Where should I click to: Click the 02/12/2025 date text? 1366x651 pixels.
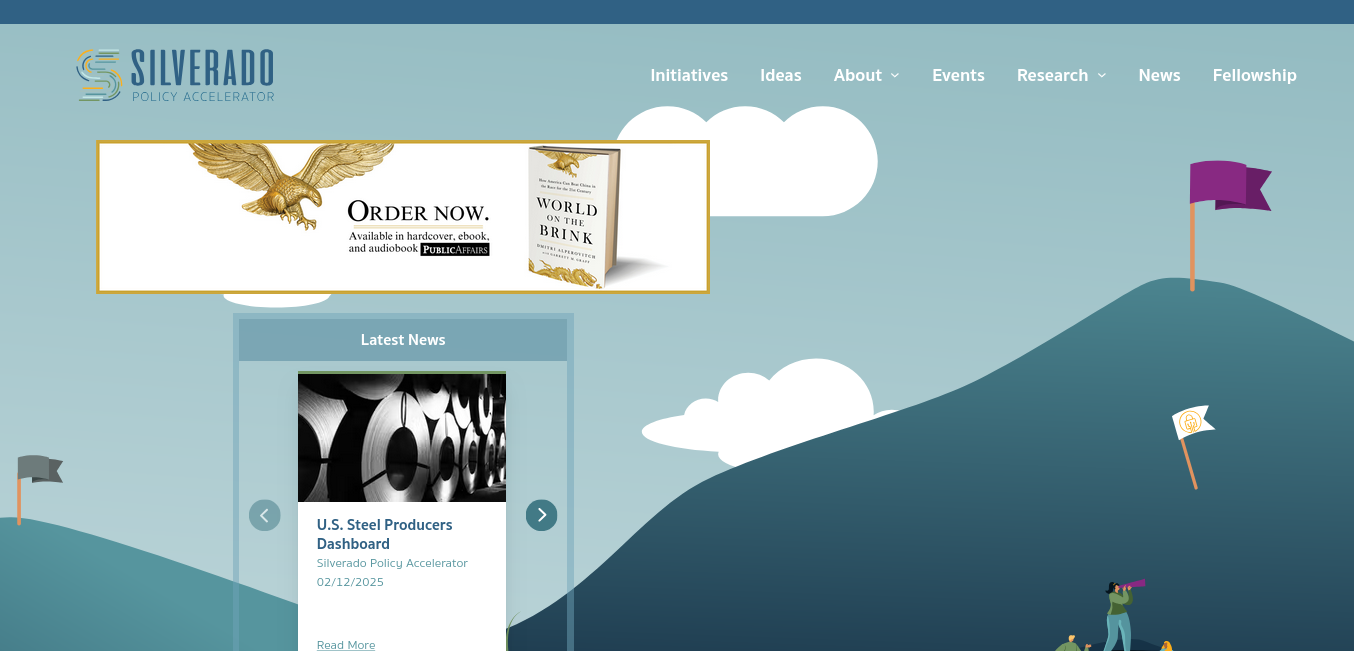(x=350, y=582)
